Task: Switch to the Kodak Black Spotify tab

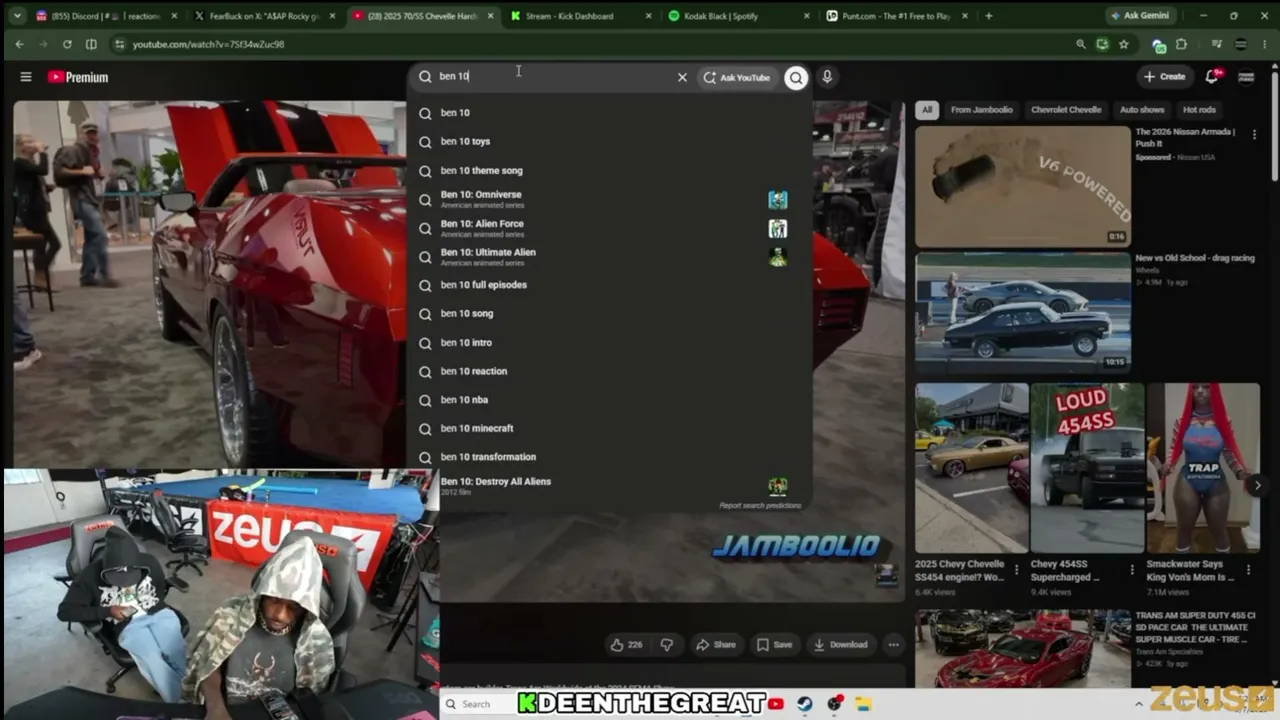Action: click(x=738, y=16)
